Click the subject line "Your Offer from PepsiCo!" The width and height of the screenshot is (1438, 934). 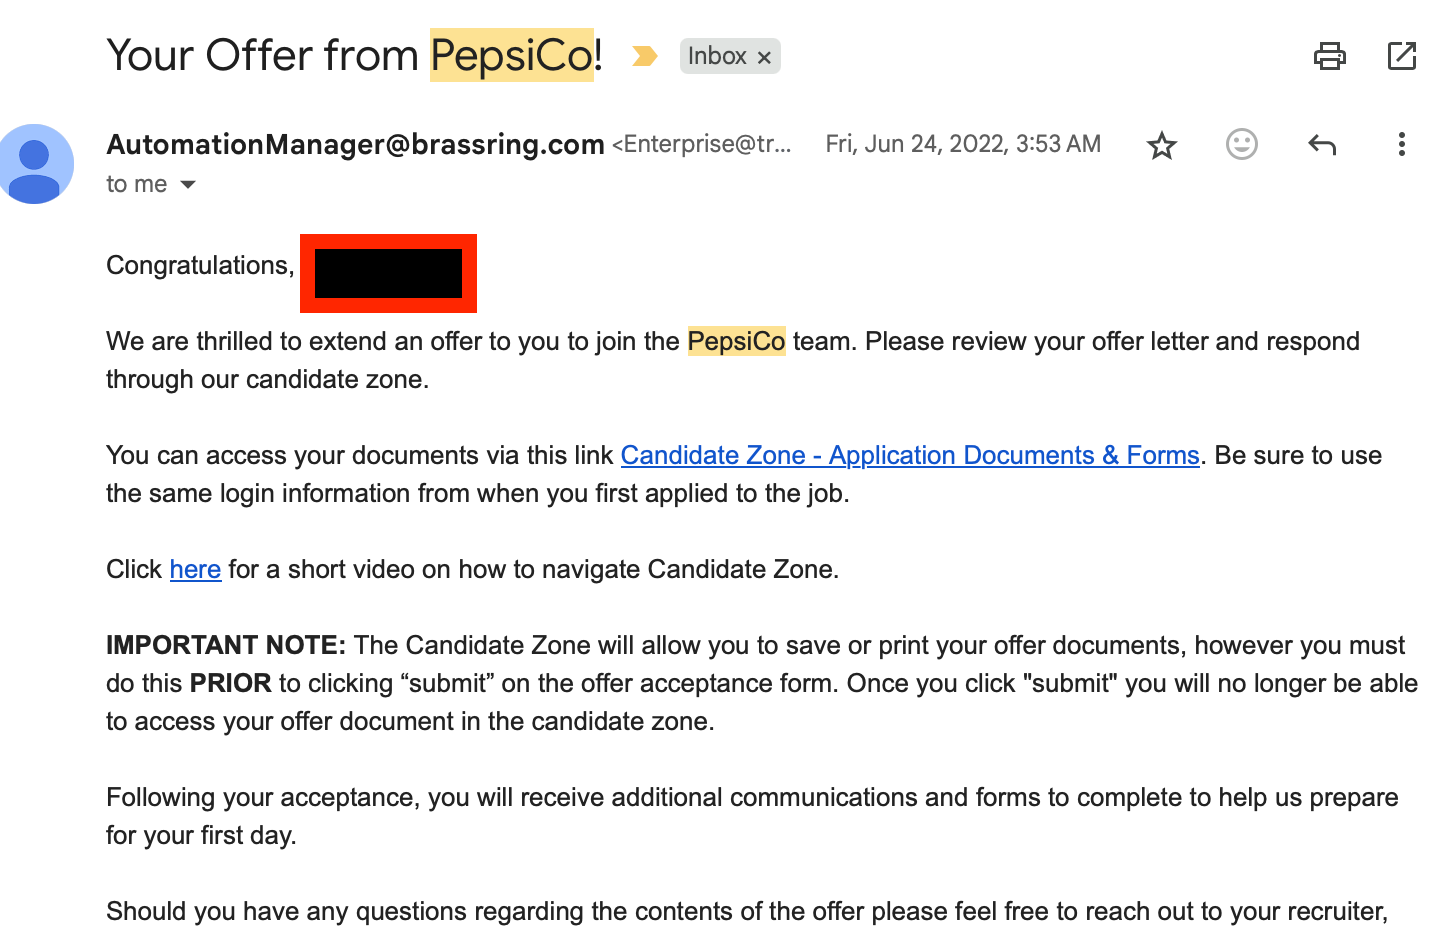point(354,56)
